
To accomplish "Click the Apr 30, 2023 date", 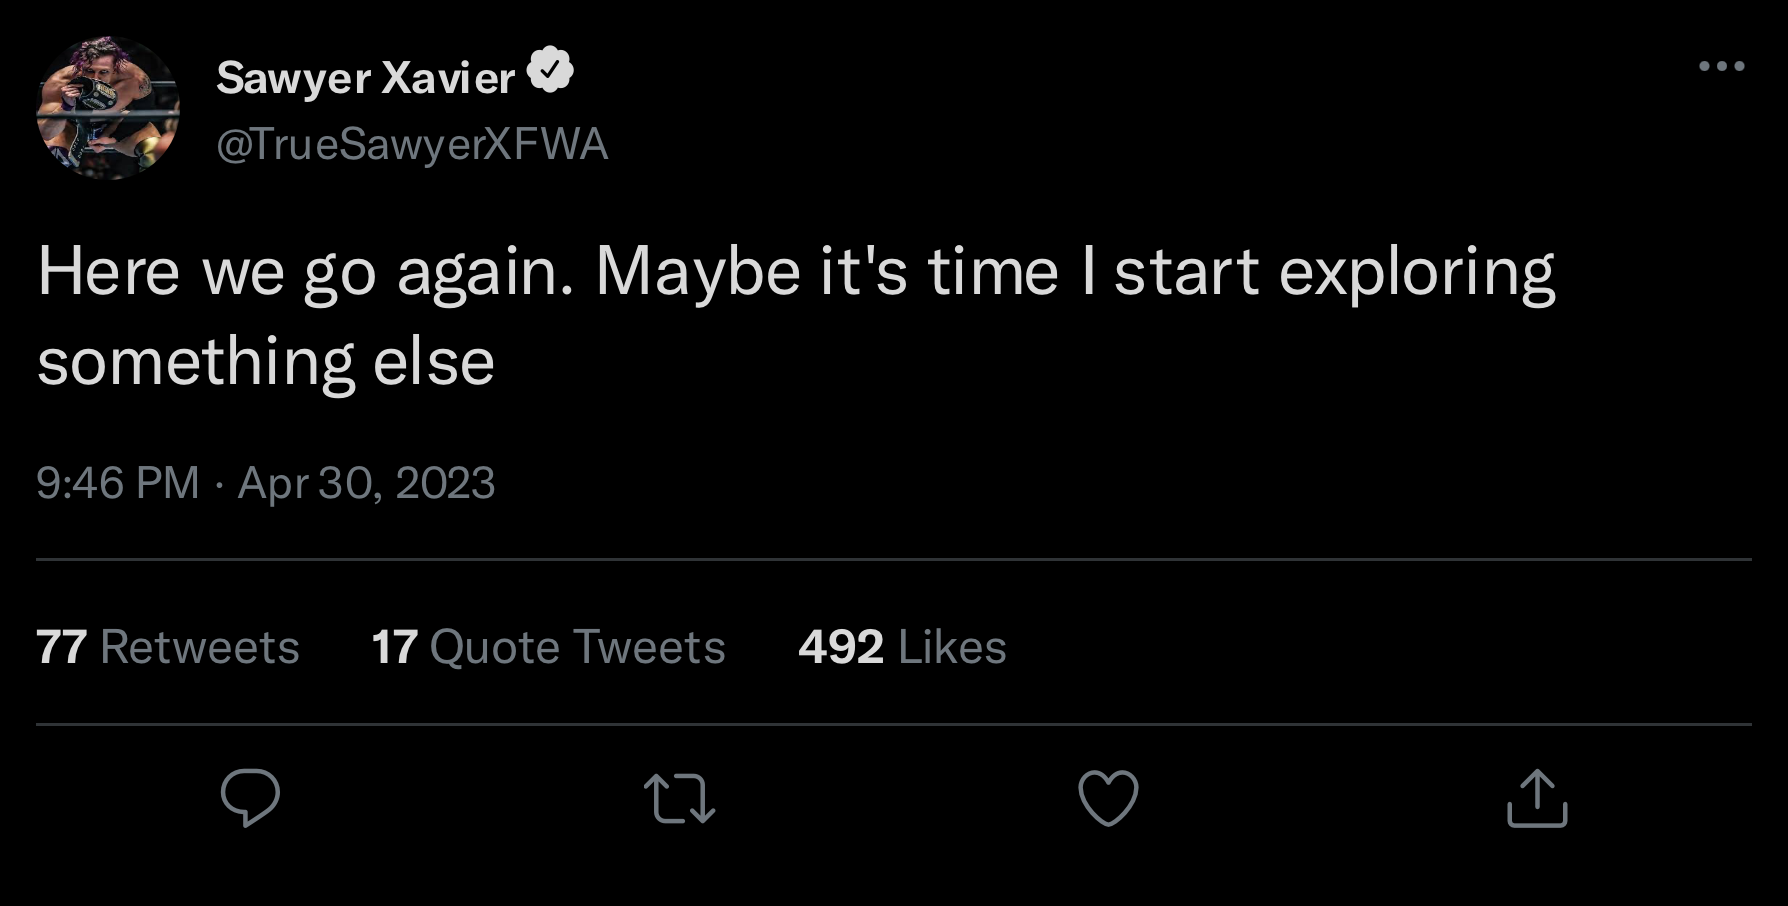I will tap(366, 483).
